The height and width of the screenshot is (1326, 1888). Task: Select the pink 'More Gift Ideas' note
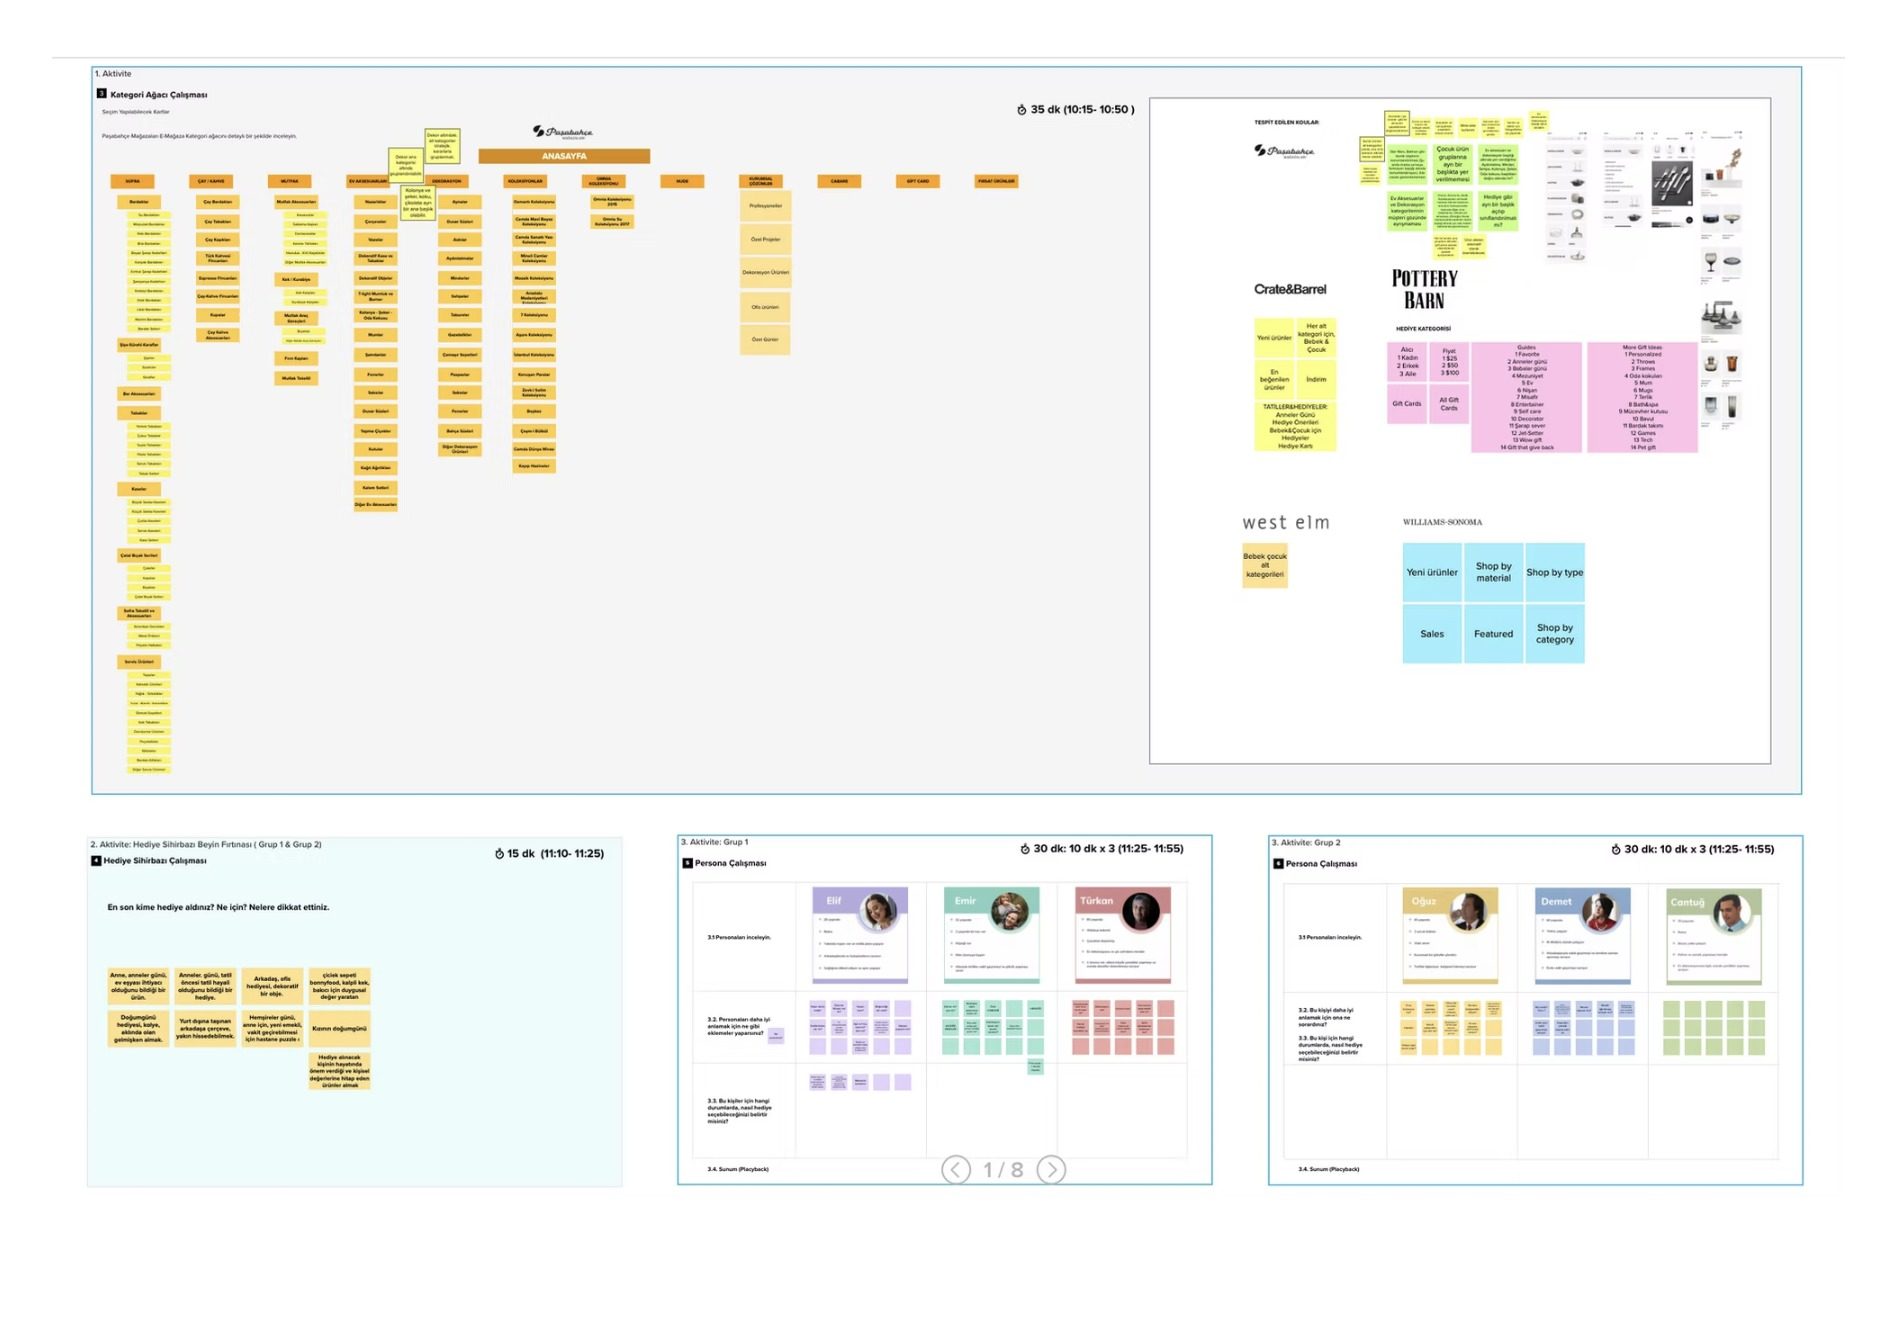tap(1642, 397)
